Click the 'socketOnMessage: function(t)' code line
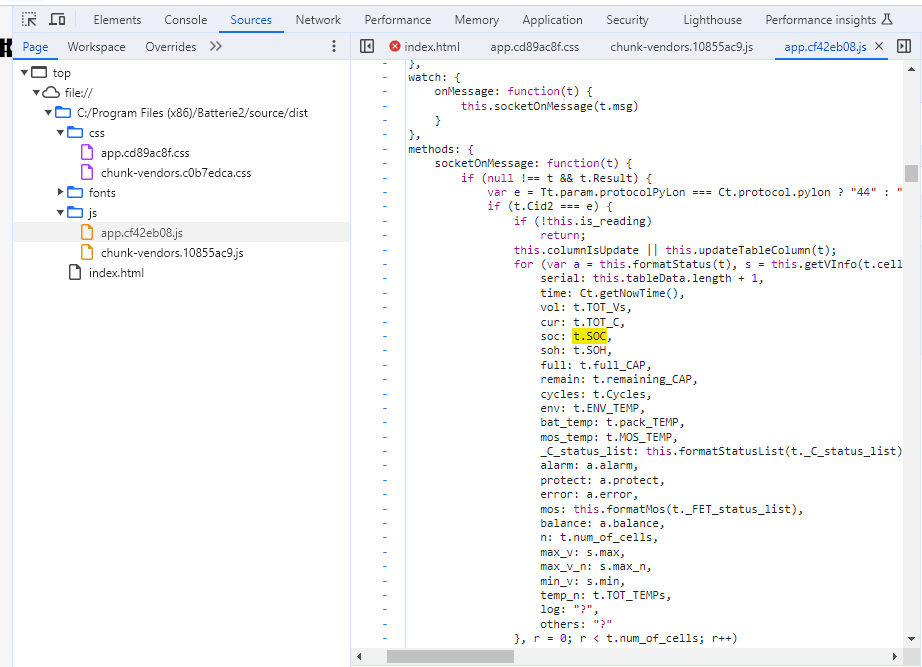 pos(533,164)
